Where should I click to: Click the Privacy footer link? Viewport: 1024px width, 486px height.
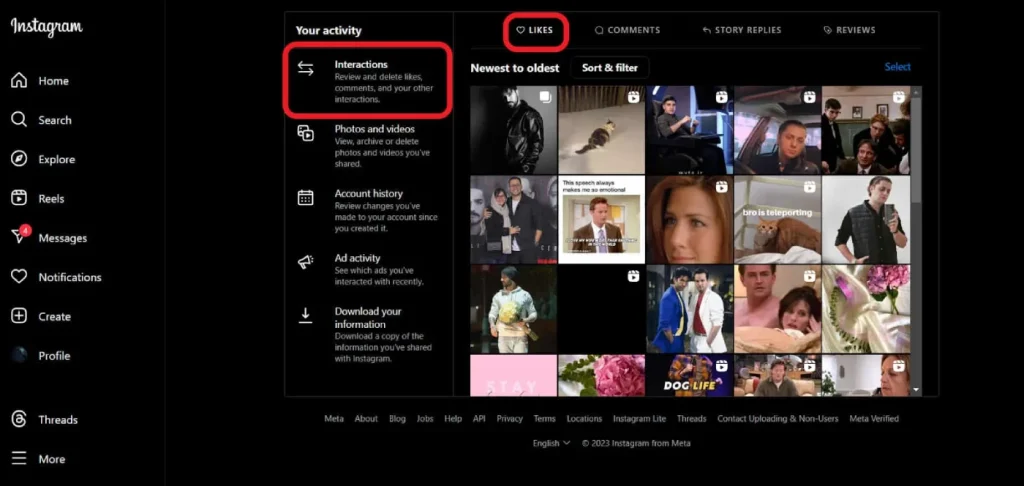coord(509,419)
